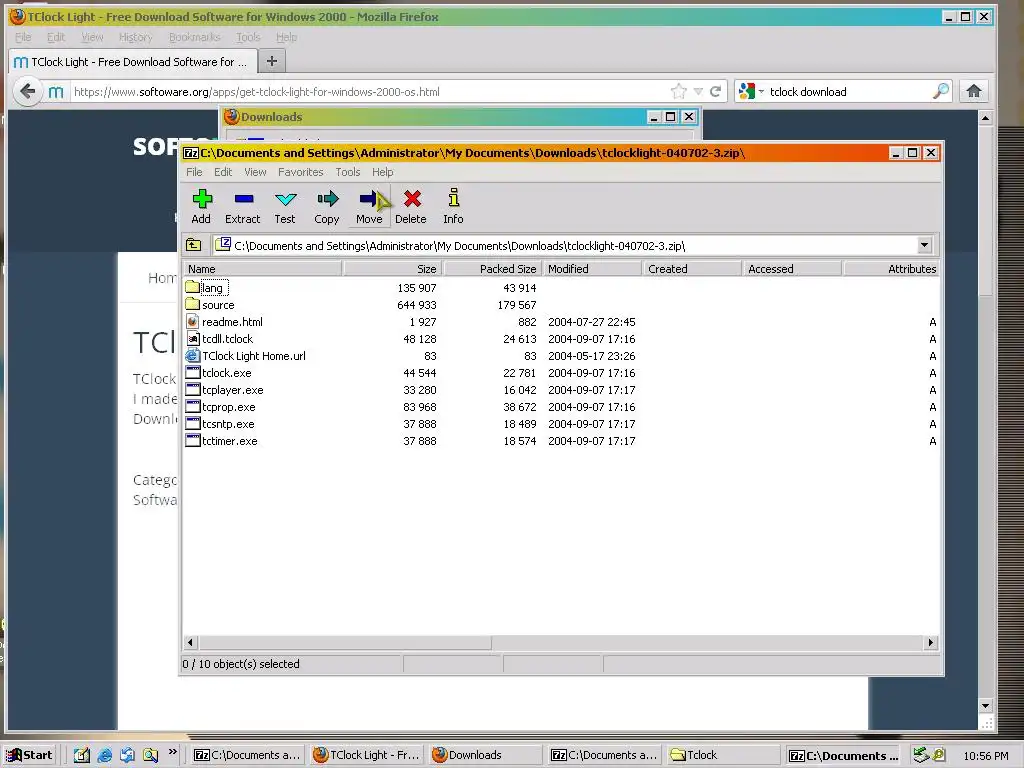This screenshot has width=1024, height=768.
Task: Sort by the Modified column header
Action: (592, 268)
